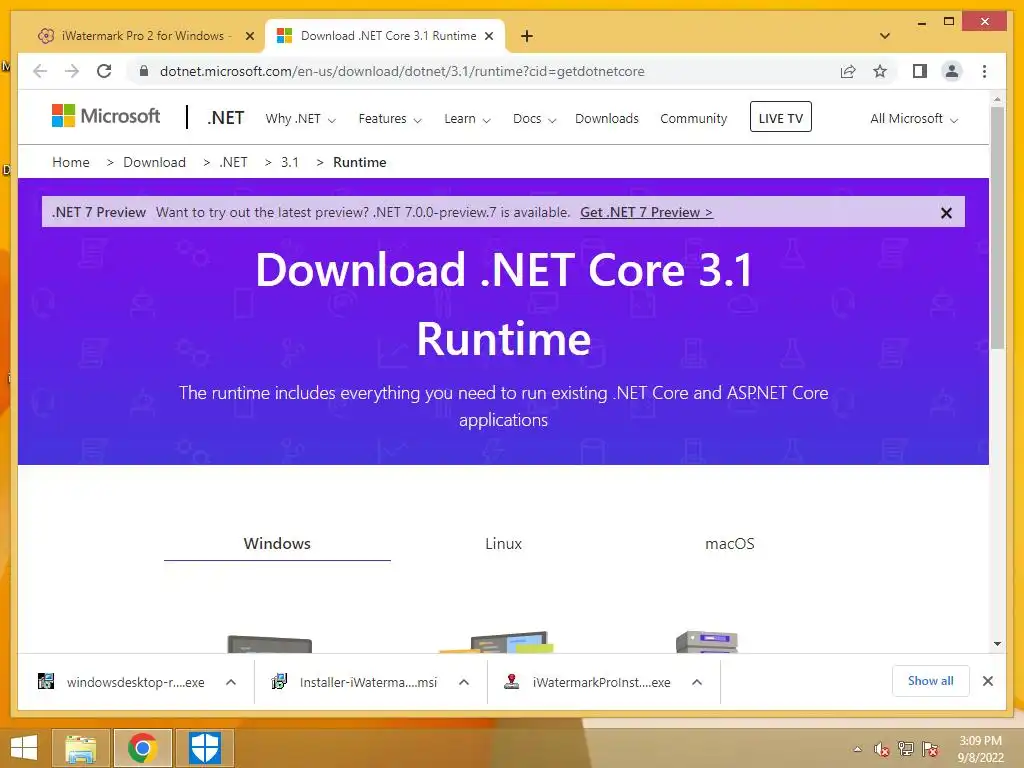Image resolution: width=1024 pixels, height=768 pixels.
Task: Open the Downloads nav item
Action: (x=607, y=119)
